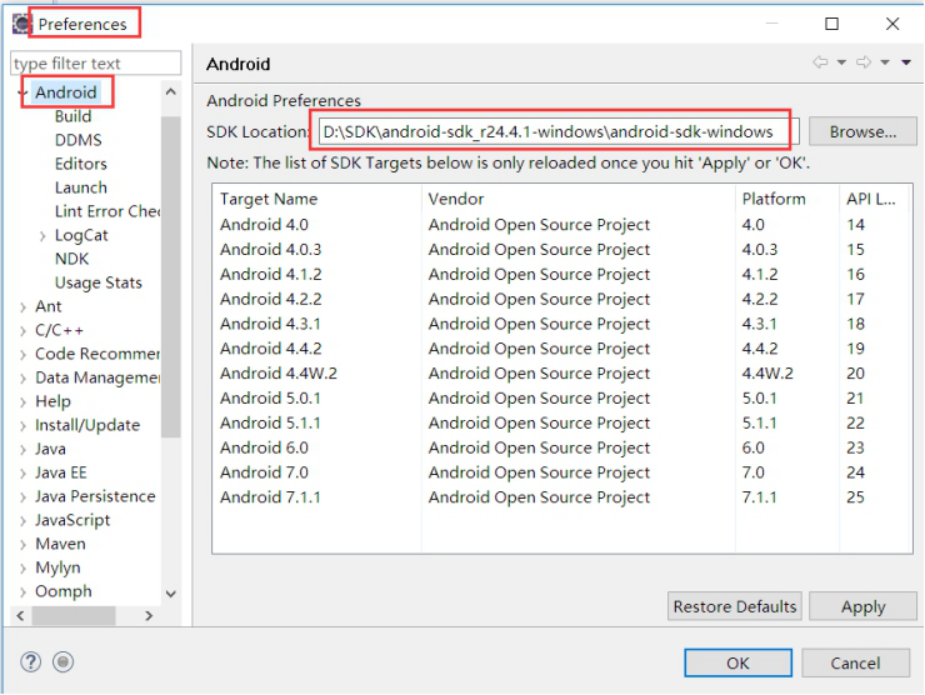
Task: Expand the Java preferences category
Action: point(23,450)
